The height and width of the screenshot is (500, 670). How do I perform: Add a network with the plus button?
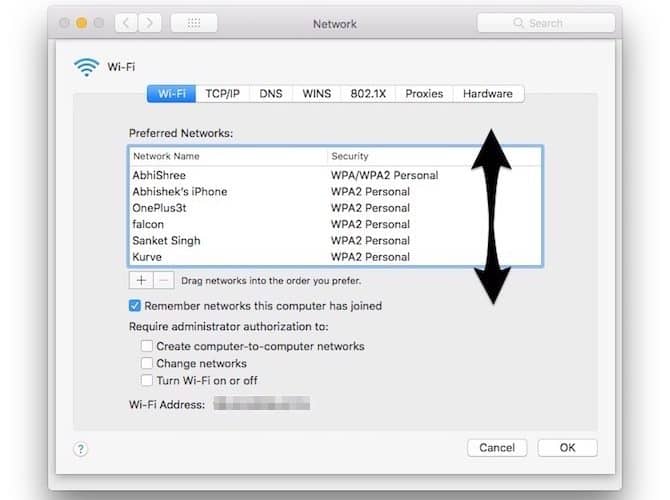[x=141, y=280]
